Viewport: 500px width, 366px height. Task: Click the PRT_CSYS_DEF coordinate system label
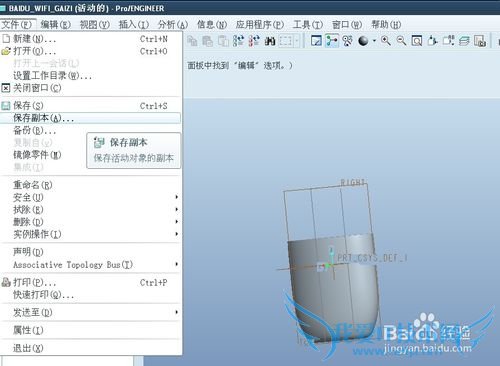[372, 258]
